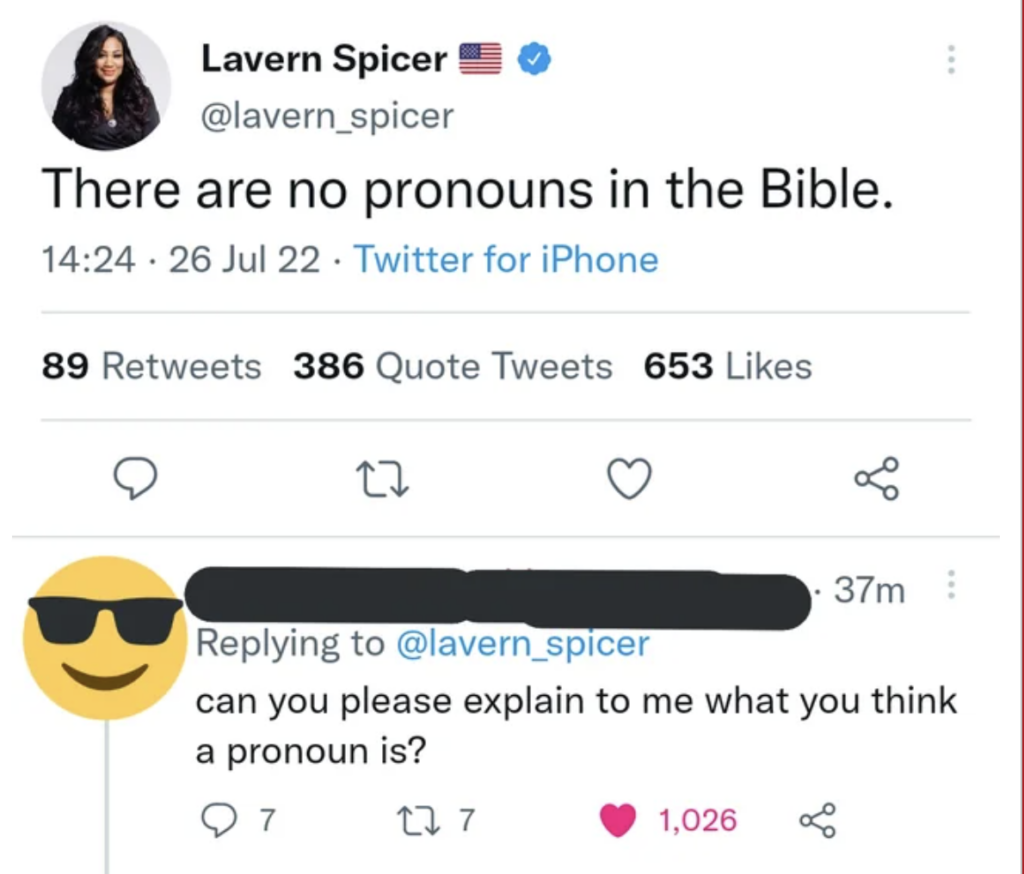Image resolution: width=1024 pixels, height=874 pixels.
Task: Click the blue verified badge icon
Action: point(533,61)
